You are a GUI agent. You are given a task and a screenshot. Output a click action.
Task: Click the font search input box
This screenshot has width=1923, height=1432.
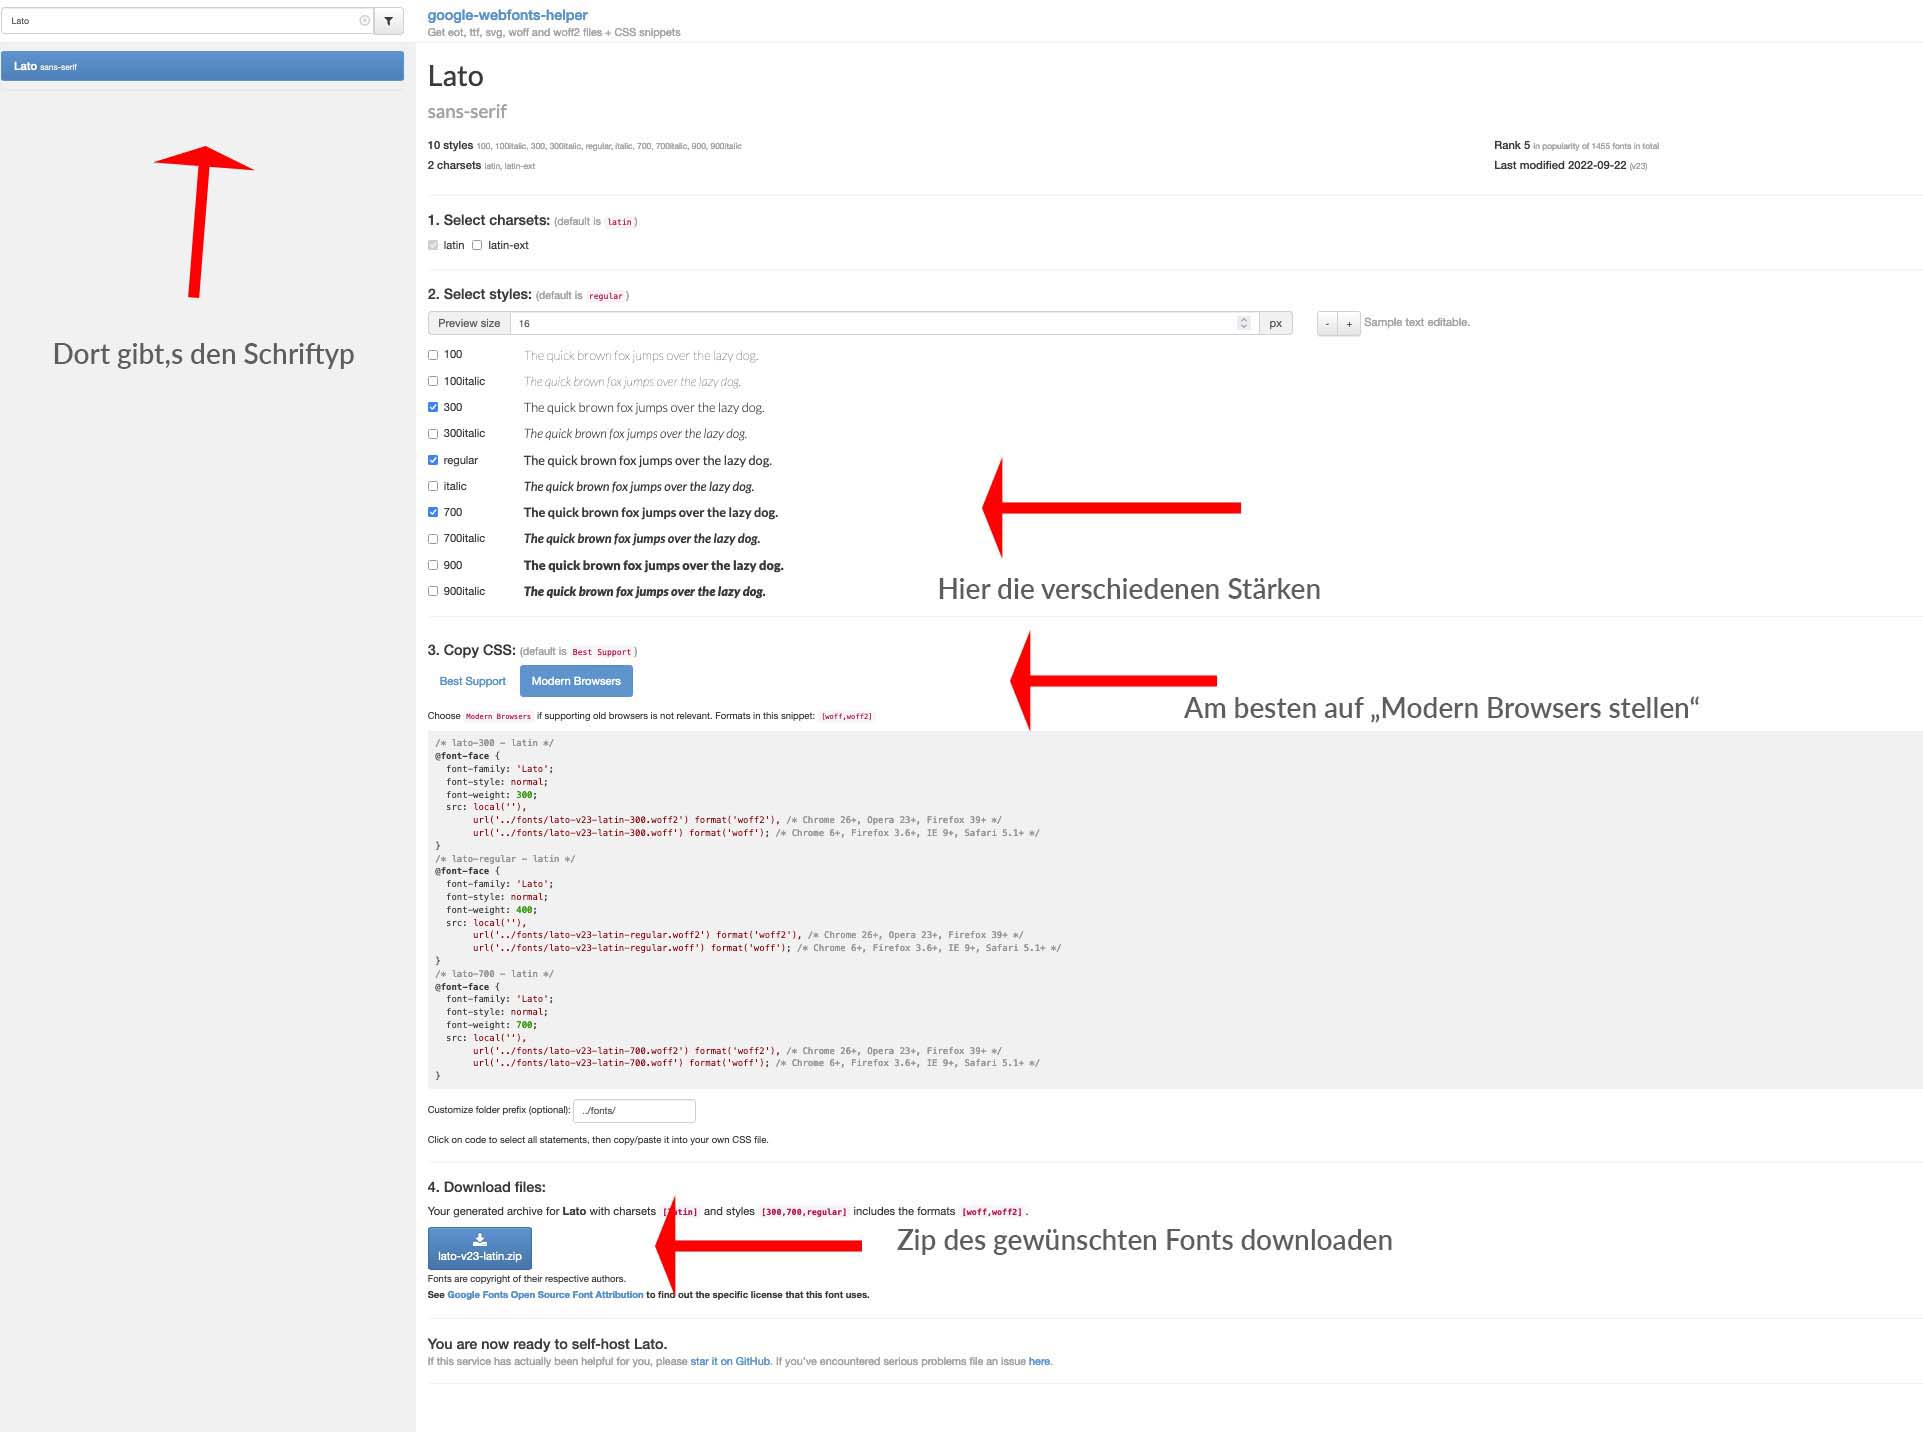pos(180,21)
